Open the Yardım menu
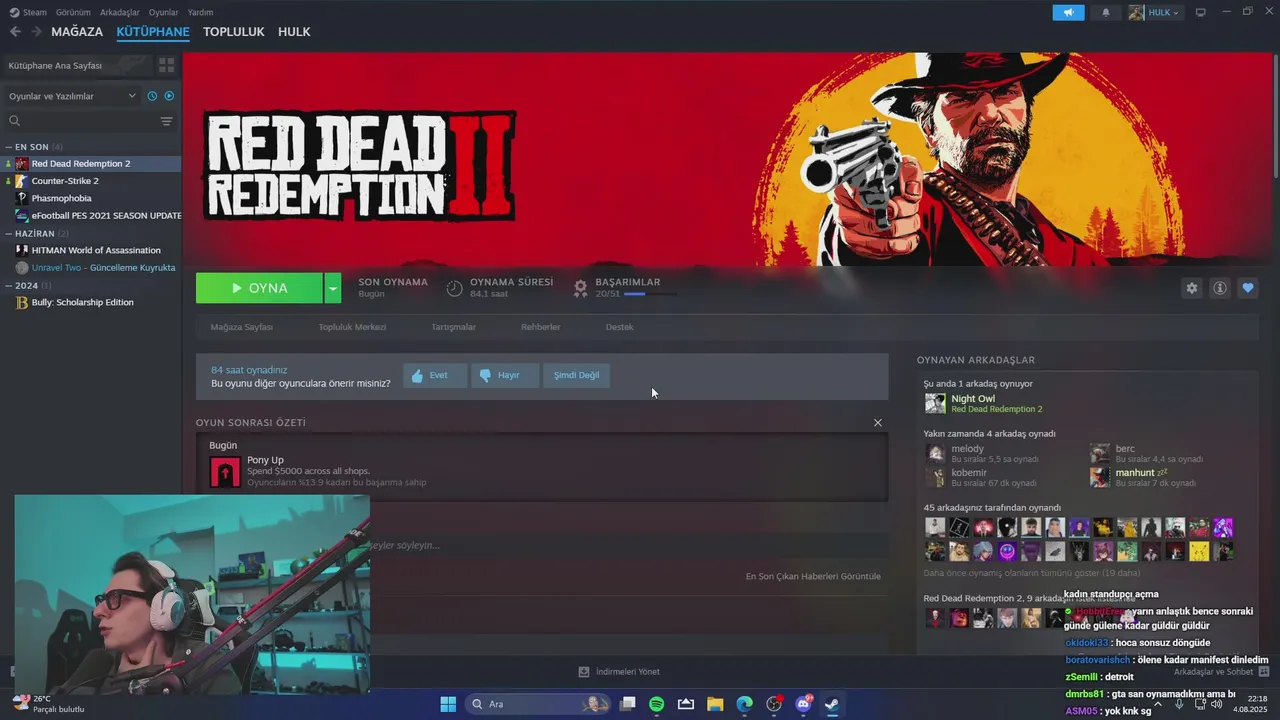Screen dimensions: 1280x720 pyautogui.click(x=200, y=12)
